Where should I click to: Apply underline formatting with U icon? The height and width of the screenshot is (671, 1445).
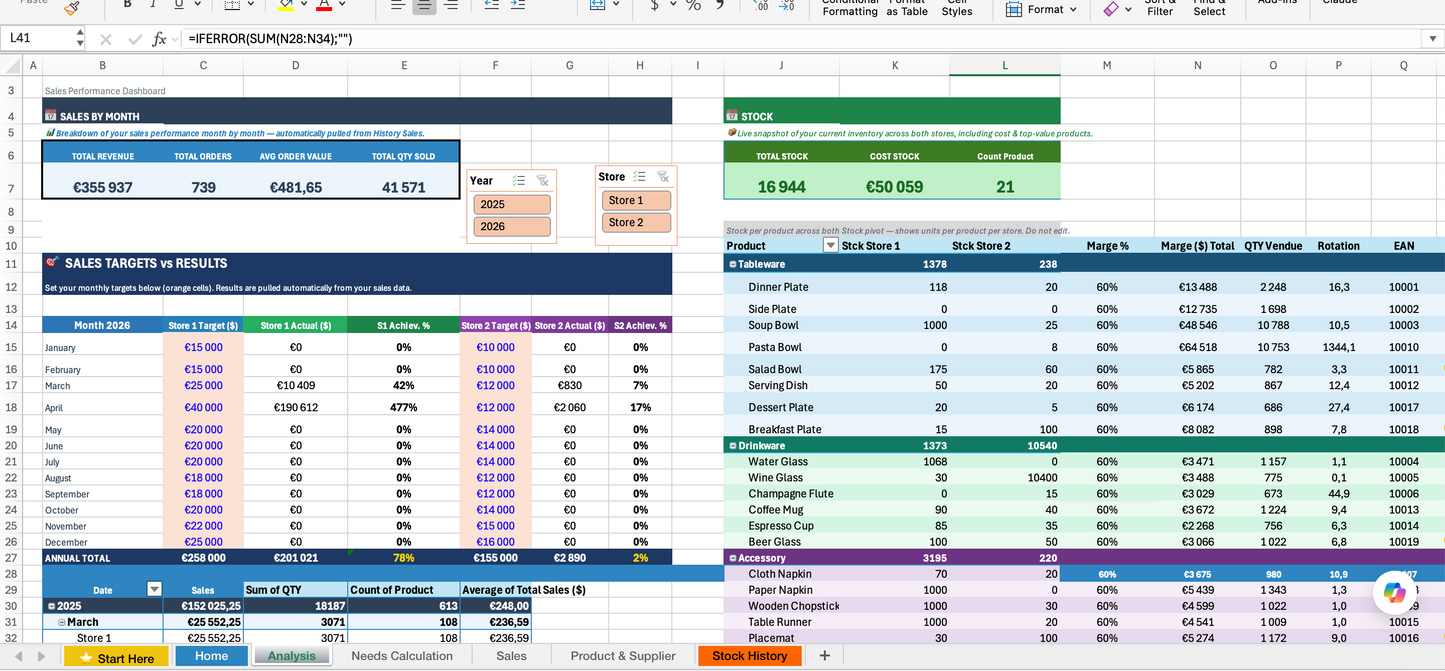tap(179, 5)
